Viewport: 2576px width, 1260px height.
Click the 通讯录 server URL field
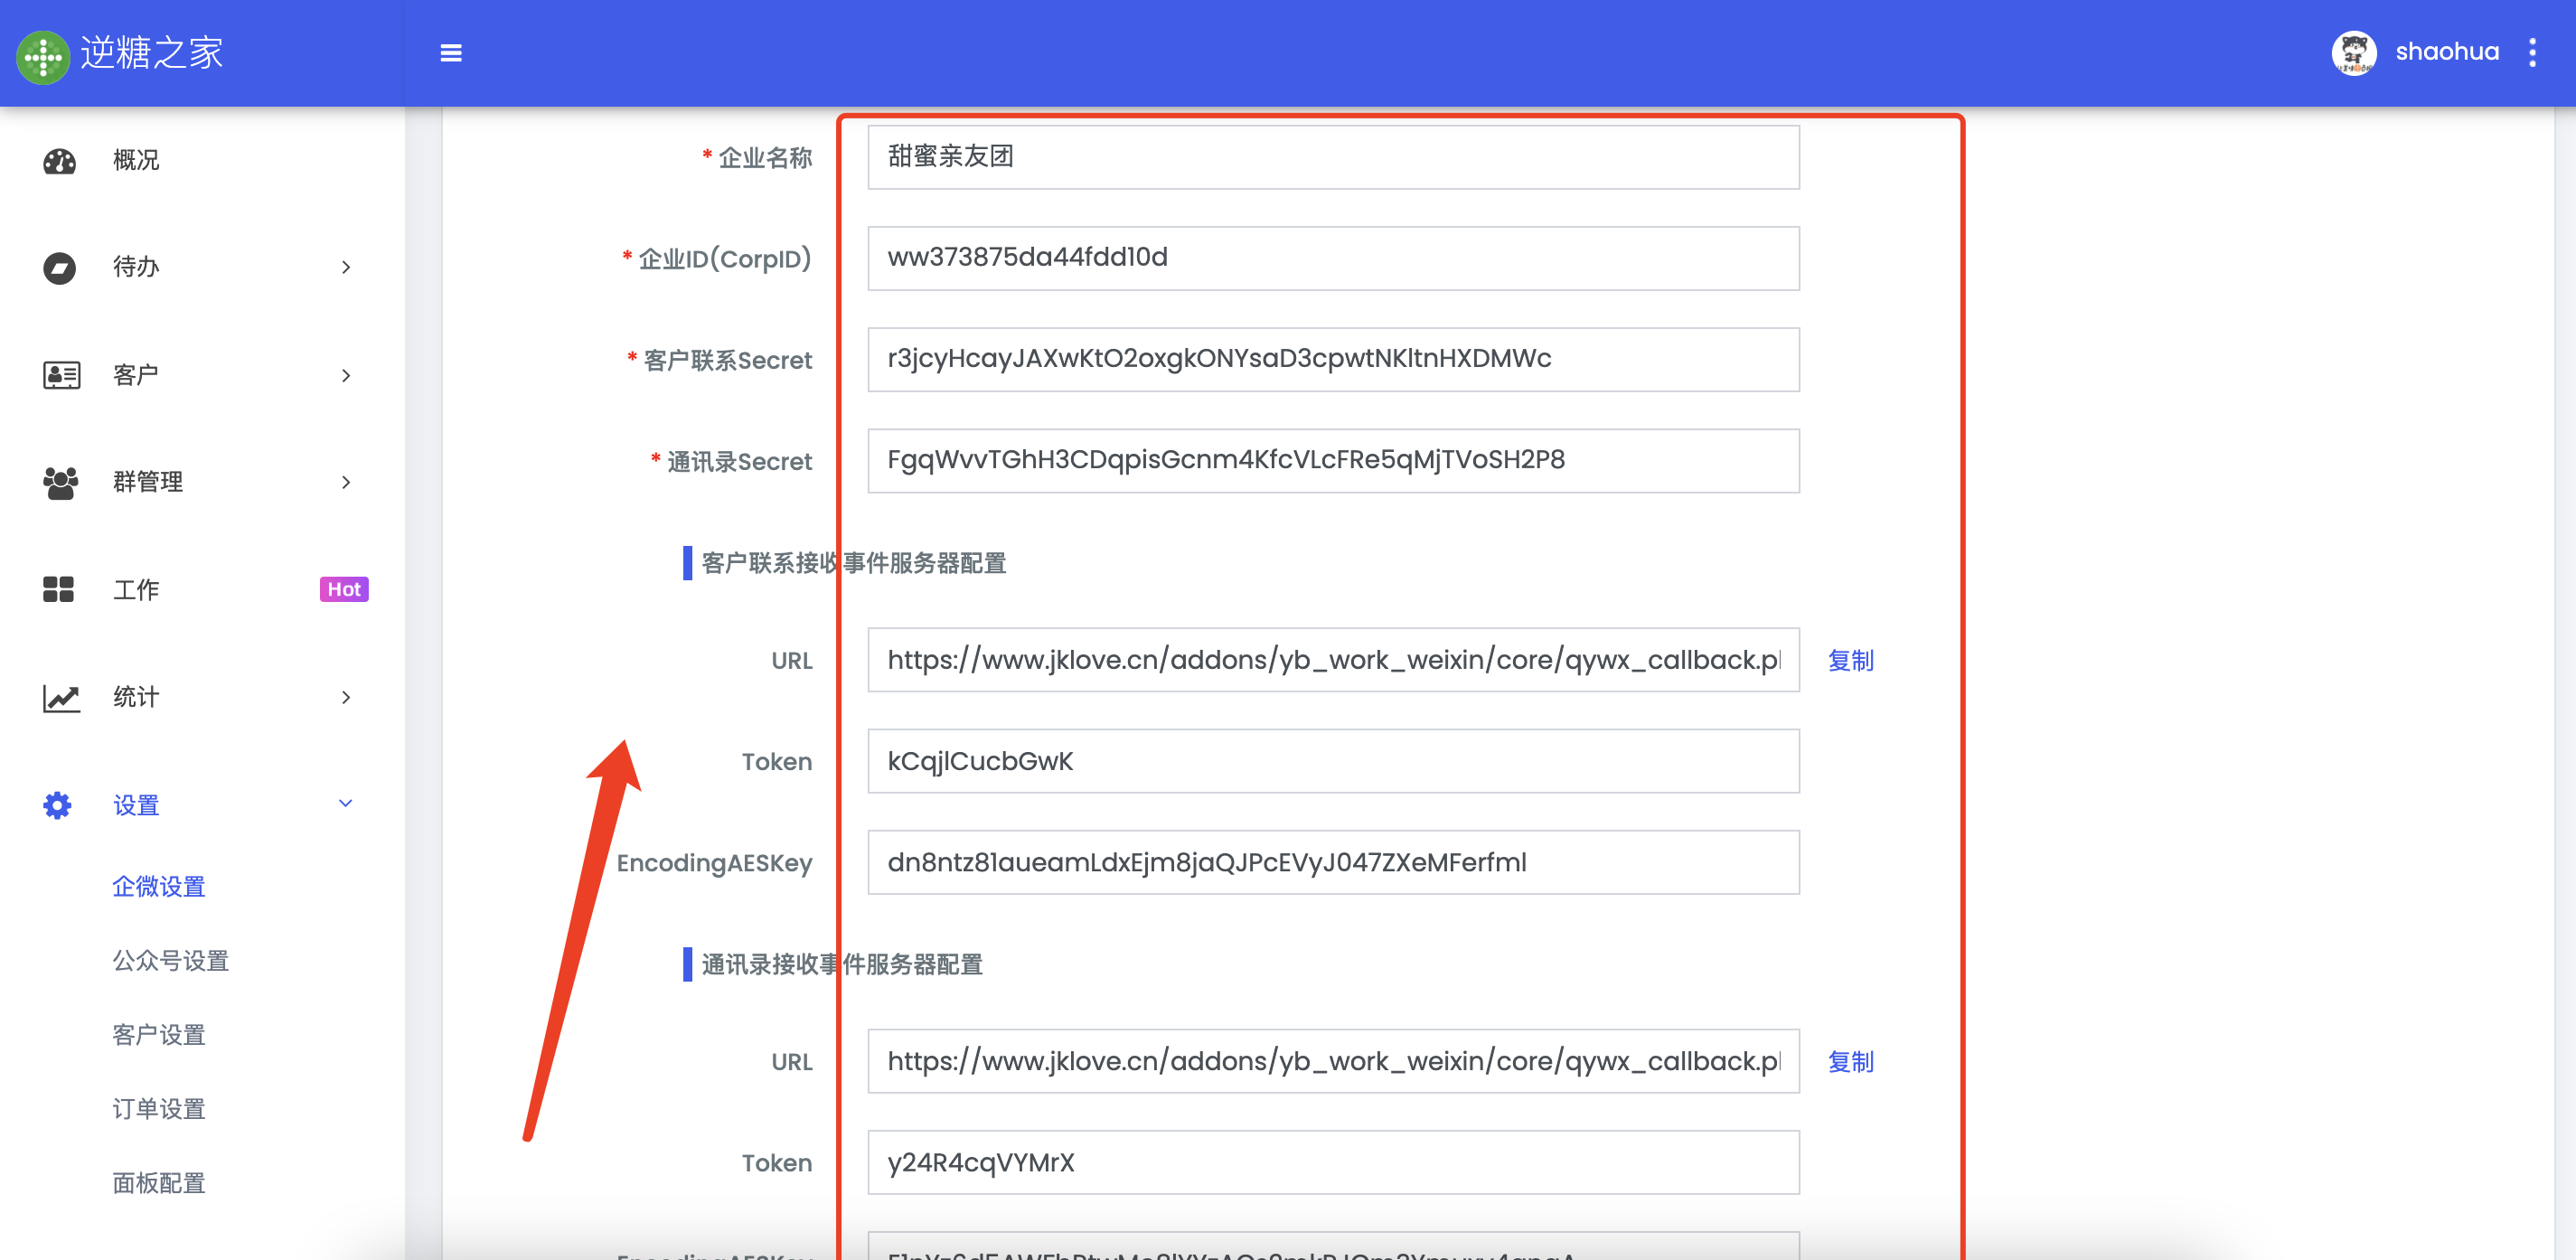tap(1333, 1061)
